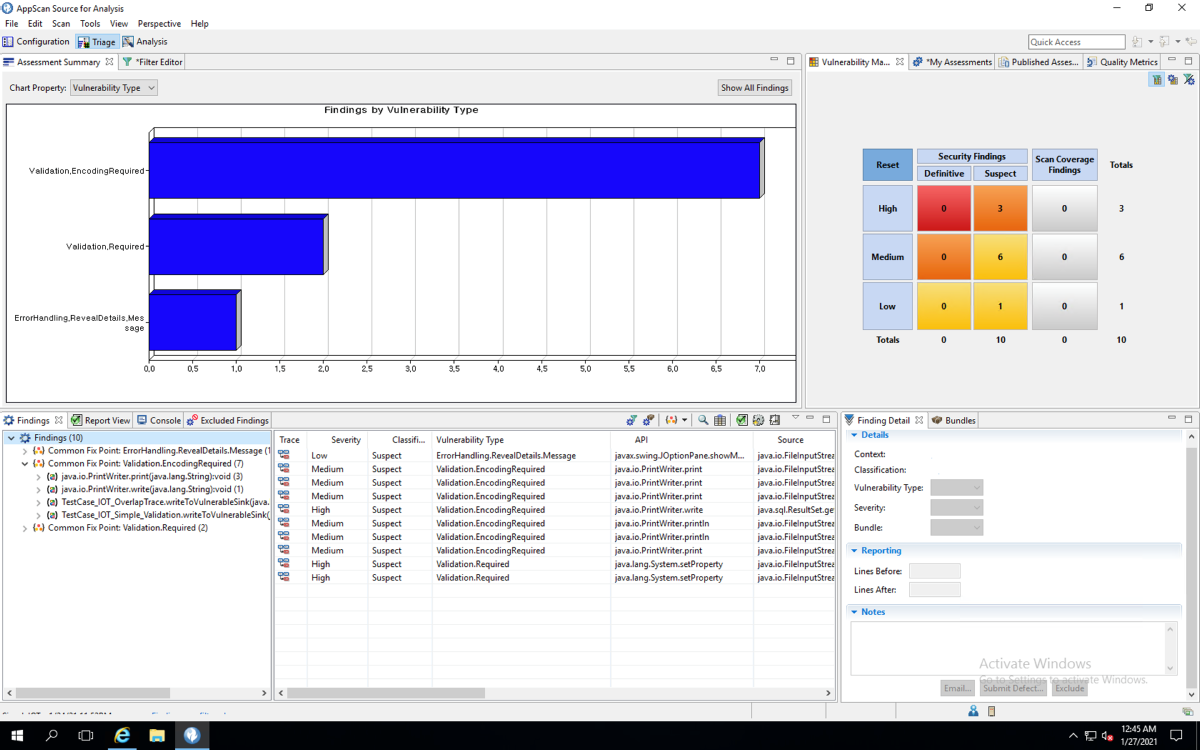
Task: Click the highlighted matrix counts icon in Vulnerability Matrix
Action: (1157, 80)
